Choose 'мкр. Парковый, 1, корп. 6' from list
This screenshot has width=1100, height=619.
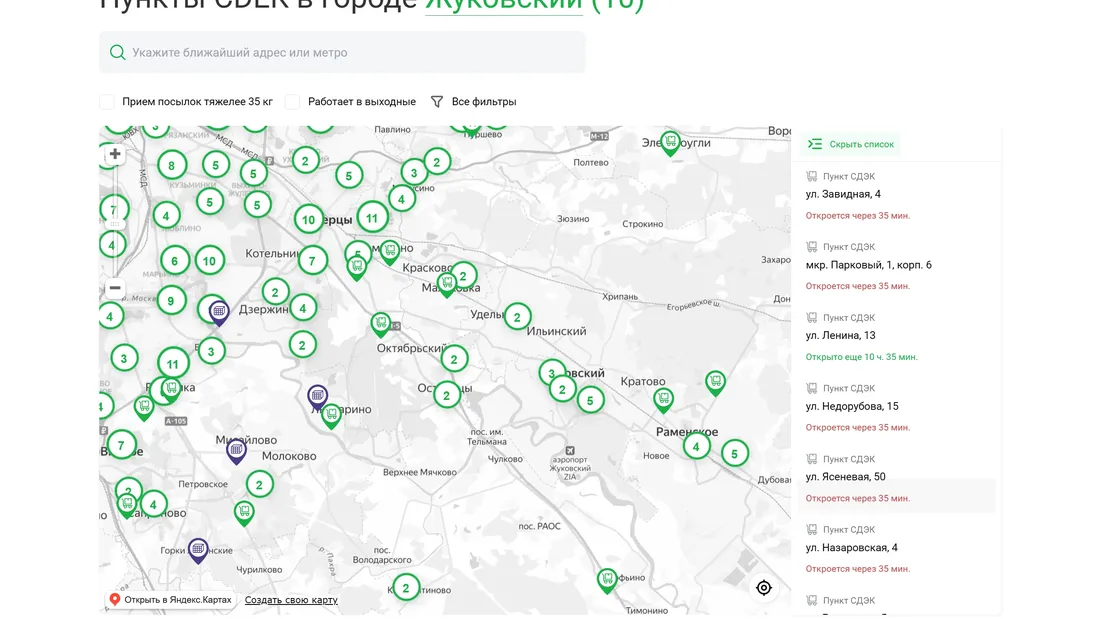tap(868, 265)
